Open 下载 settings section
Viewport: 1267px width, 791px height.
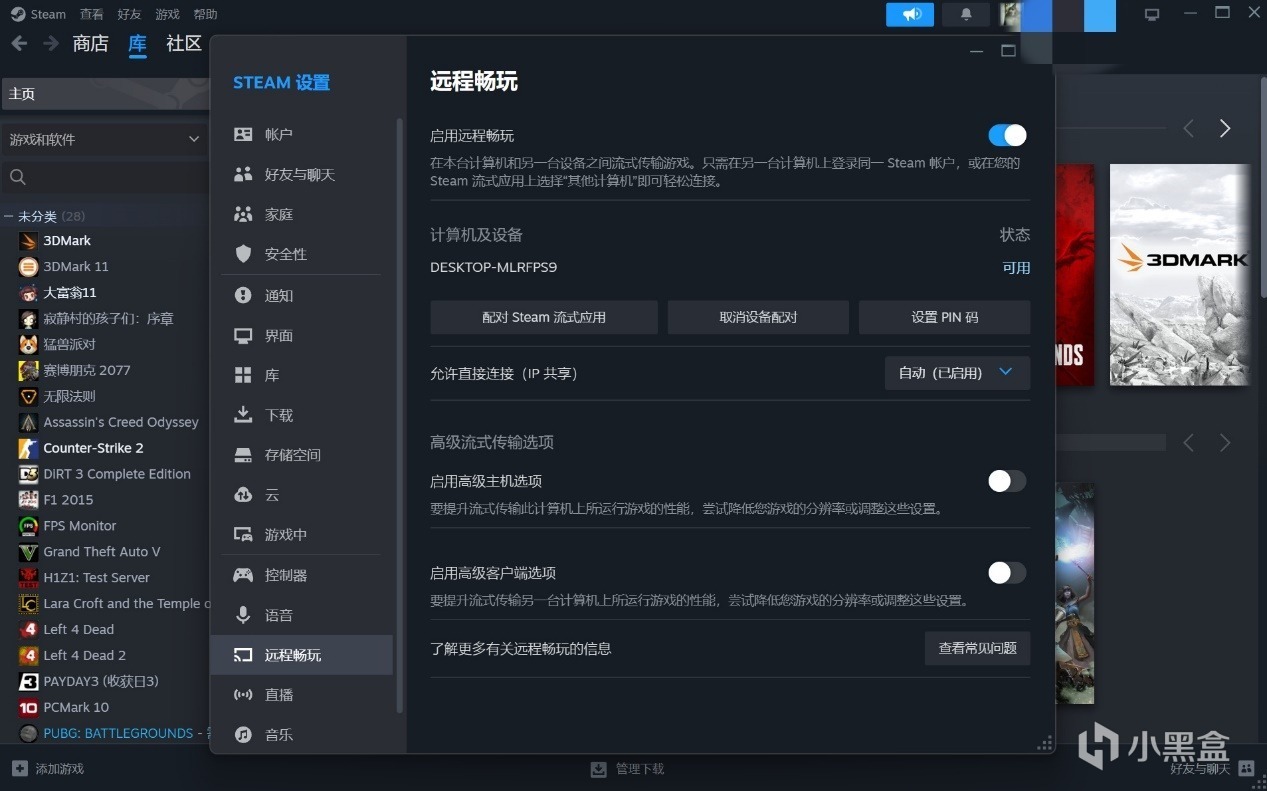[301, 415]
